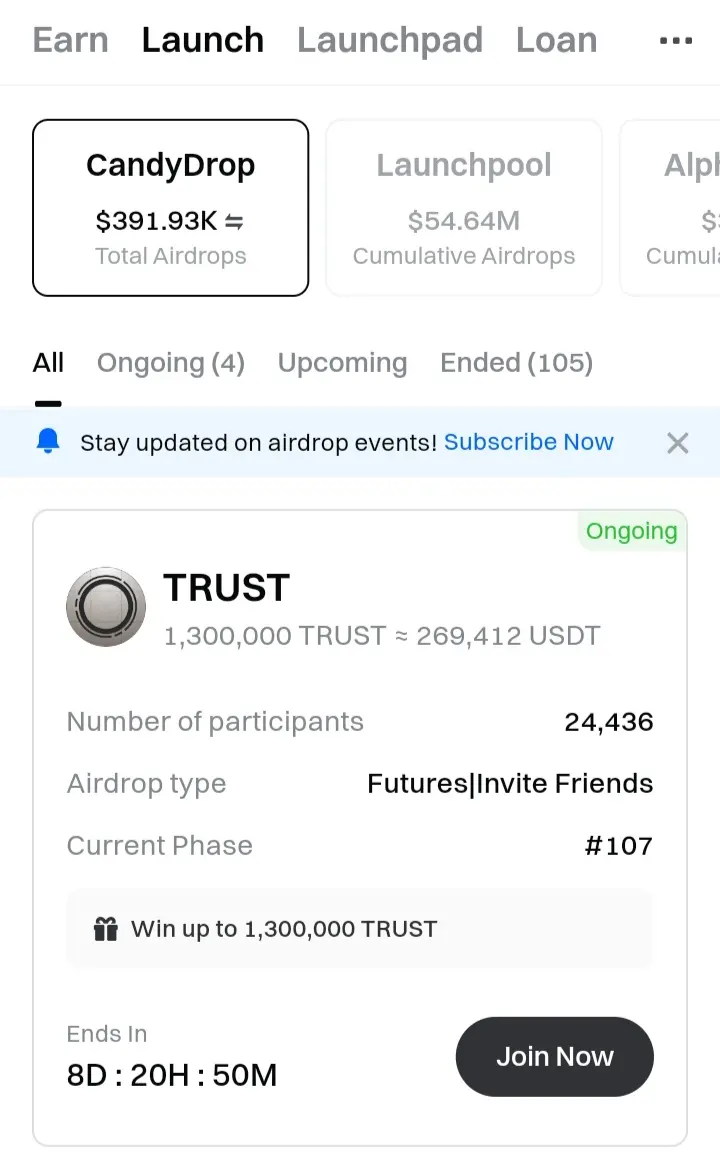
Task: Switch to the Launchpad tab
Action: 390,40
